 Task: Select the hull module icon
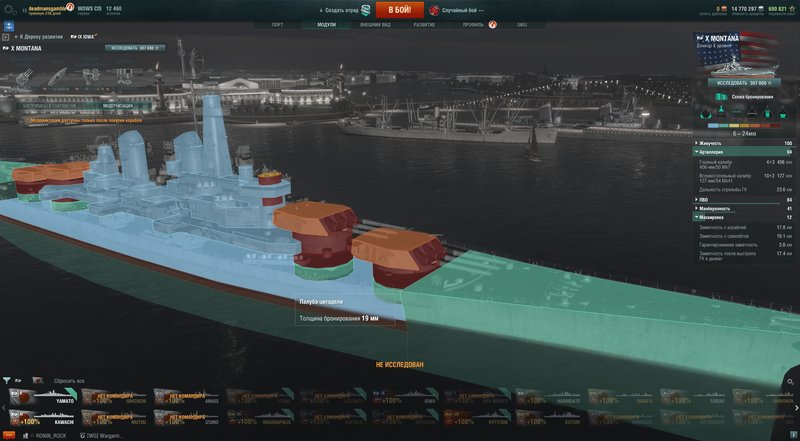[x=57, y=77]
